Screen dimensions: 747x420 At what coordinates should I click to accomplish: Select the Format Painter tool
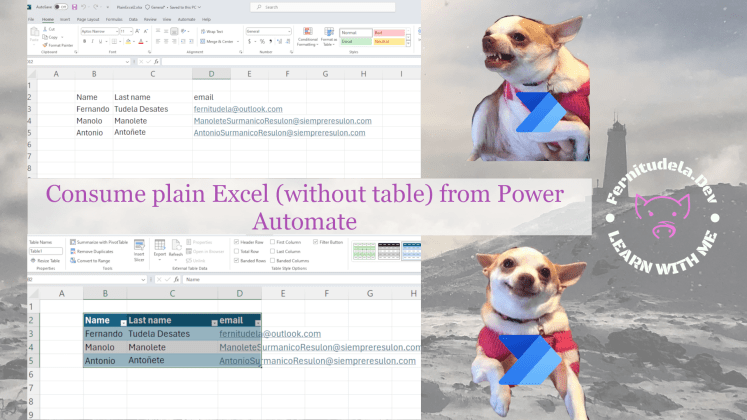pos(58,45)
